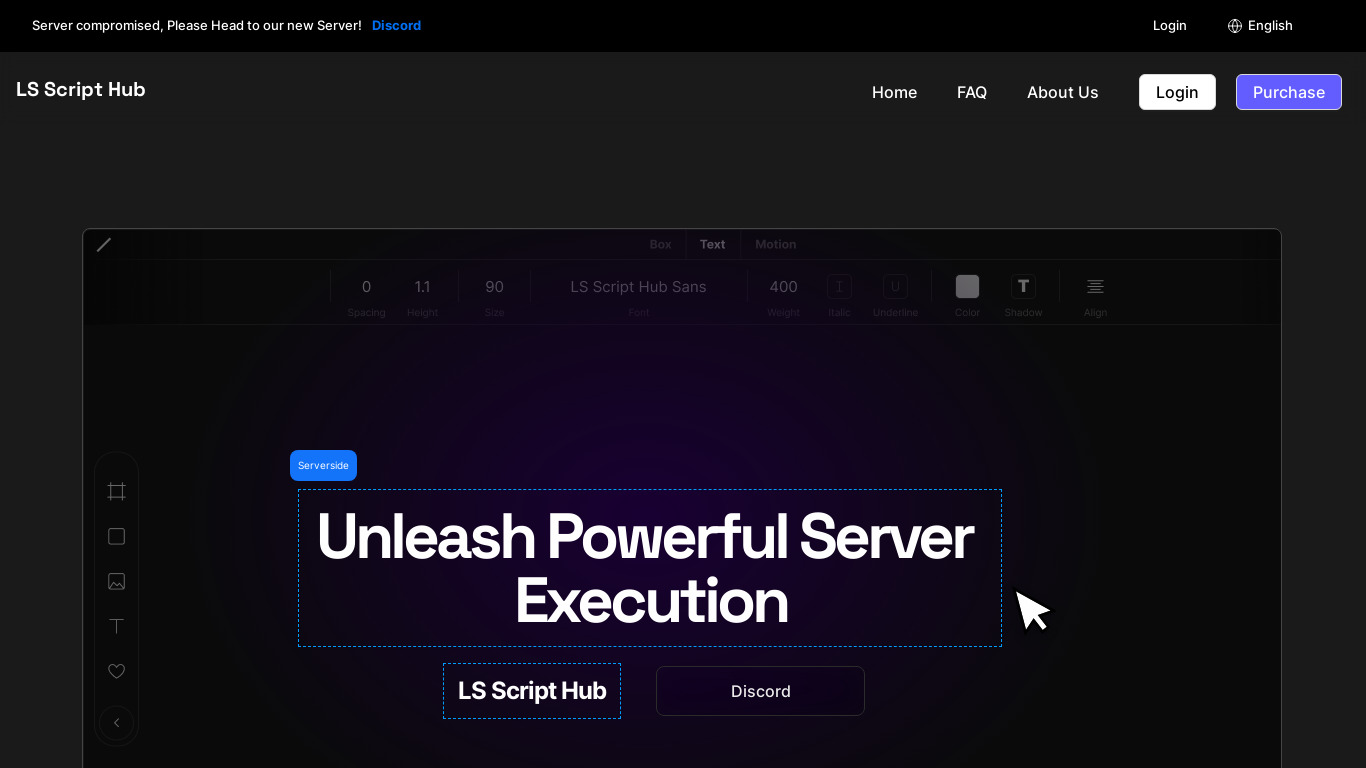Select the Unleash Powerful Server Execution headline
This screenshot has height=768, width=1366.
tap(650, 568)
